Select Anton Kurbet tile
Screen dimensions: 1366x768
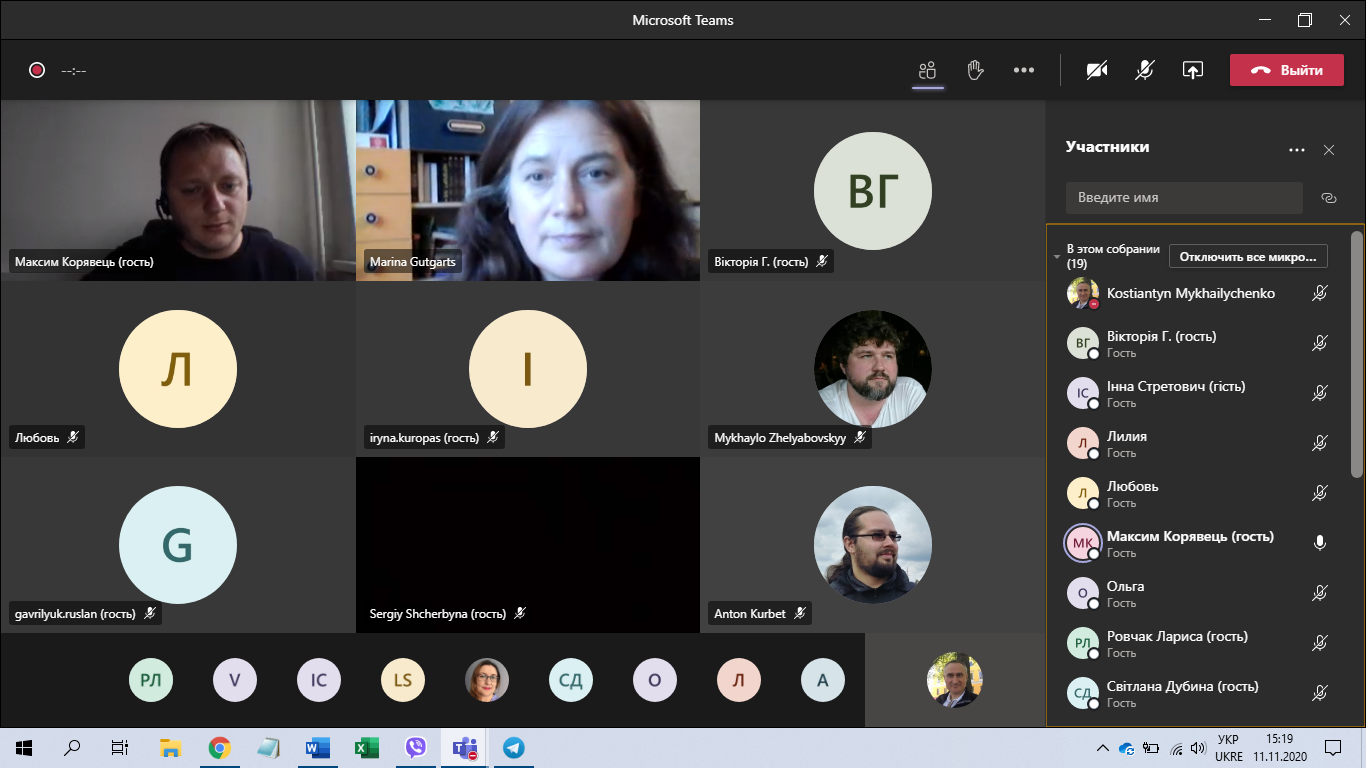pyautogui.click(x=873, y=545)
